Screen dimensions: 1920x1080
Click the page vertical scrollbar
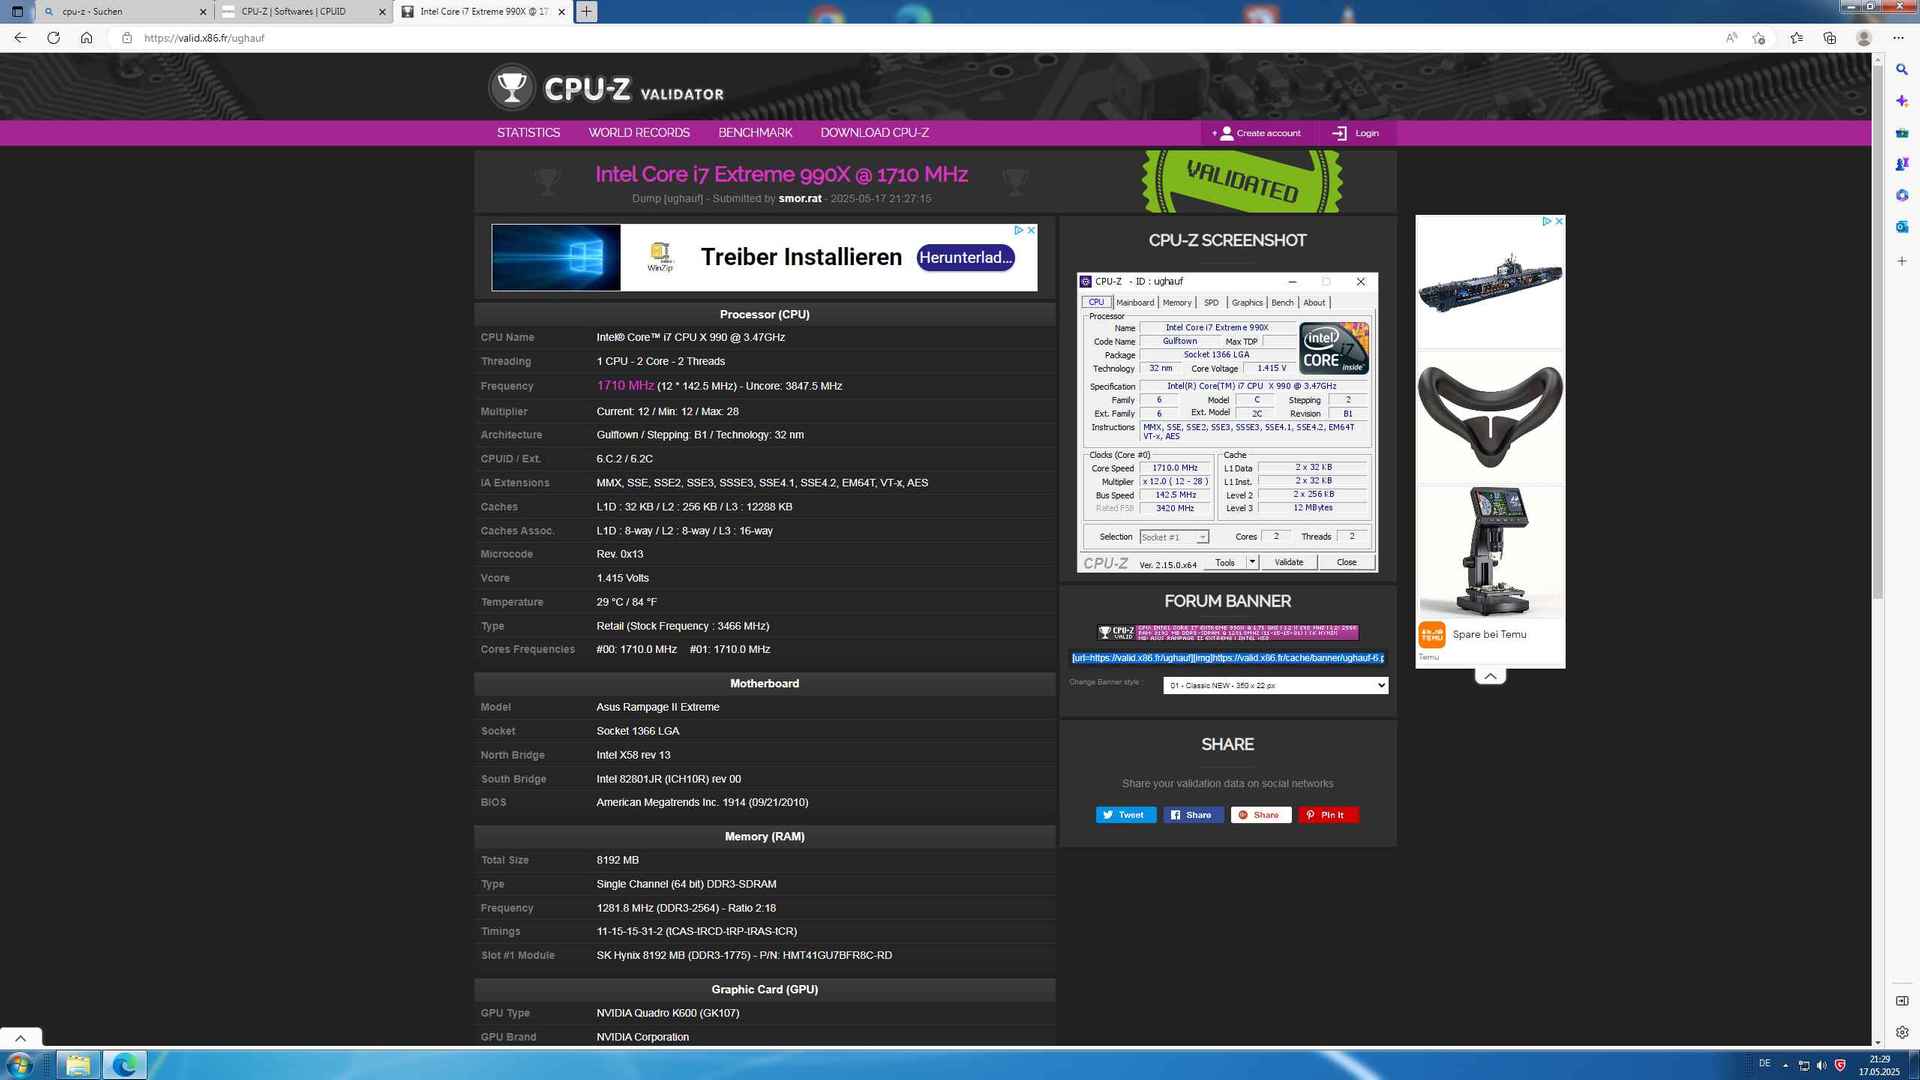coord(1877,330)
